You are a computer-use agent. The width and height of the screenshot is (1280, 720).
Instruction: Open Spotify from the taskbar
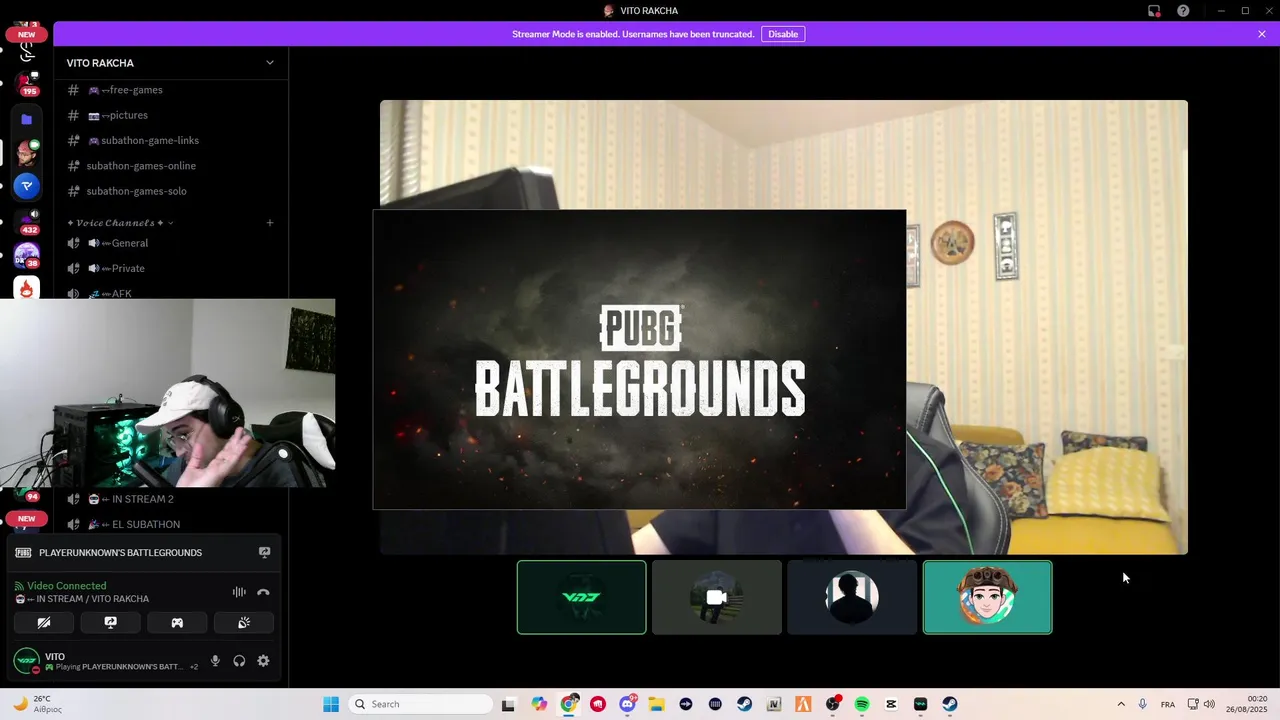[862, 704]
